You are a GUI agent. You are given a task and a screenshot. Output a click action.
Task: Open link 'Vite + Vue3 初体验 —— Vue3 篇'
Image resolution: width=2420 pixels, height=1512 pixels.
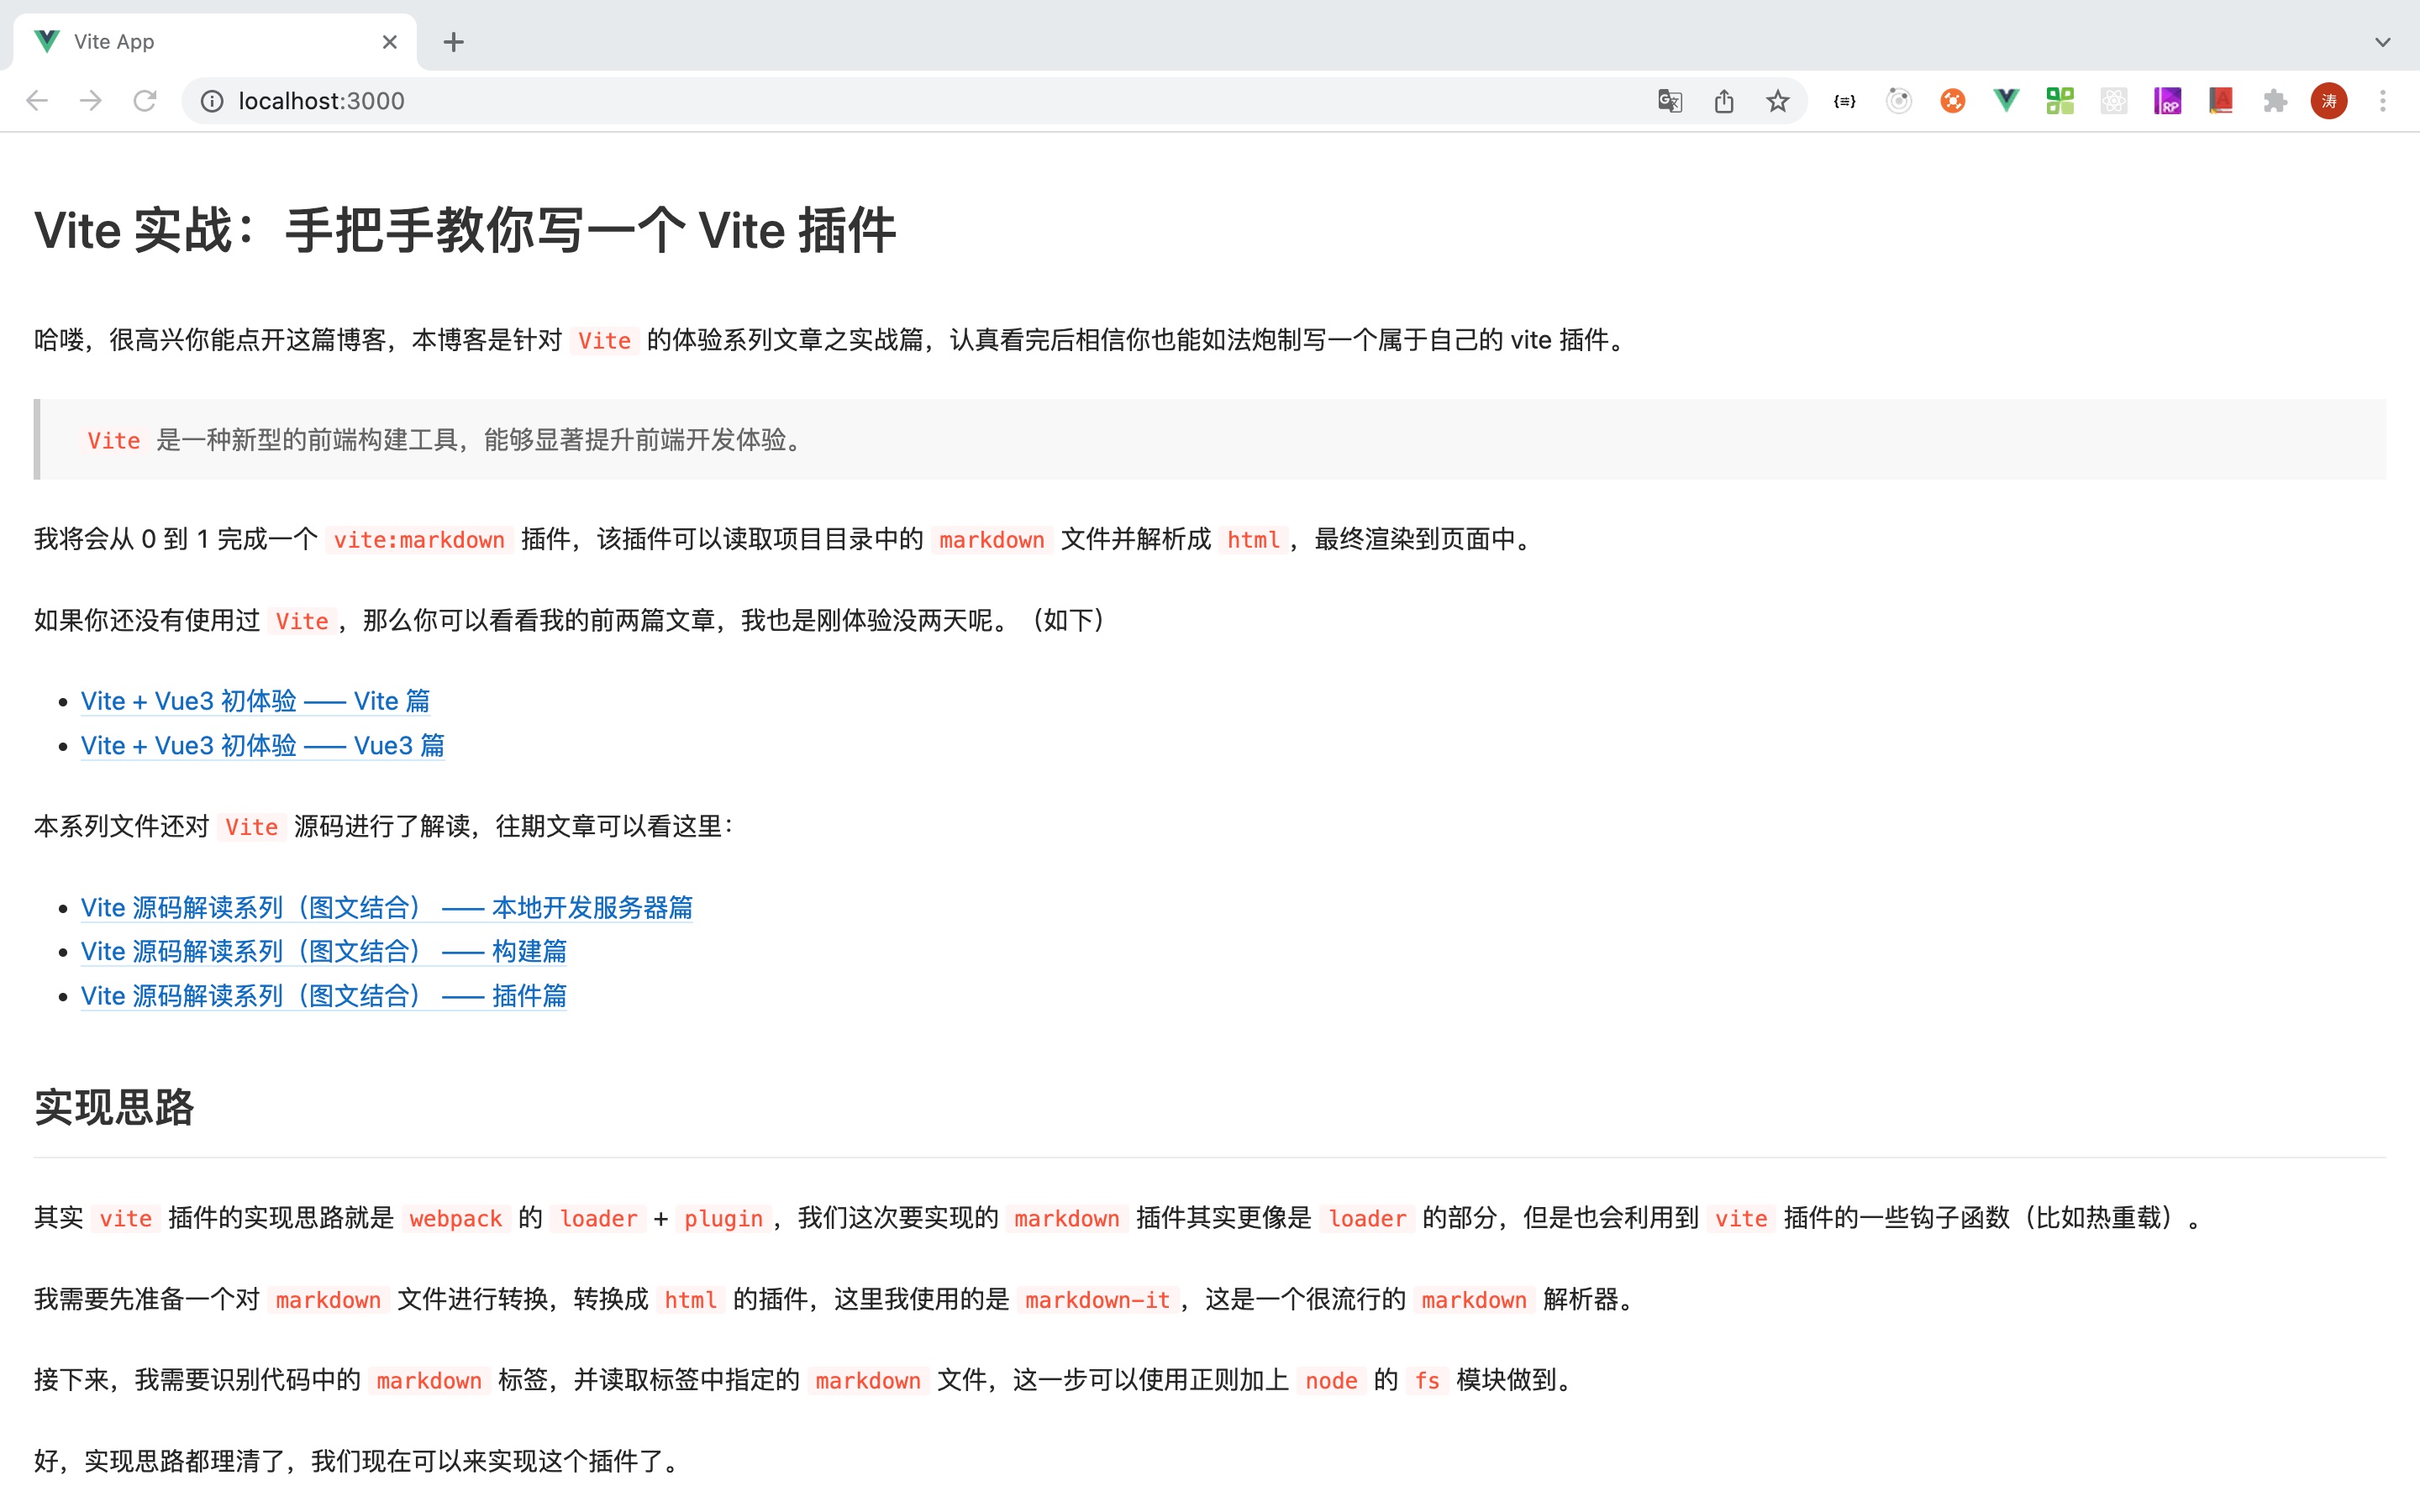(x=263, y=745)
